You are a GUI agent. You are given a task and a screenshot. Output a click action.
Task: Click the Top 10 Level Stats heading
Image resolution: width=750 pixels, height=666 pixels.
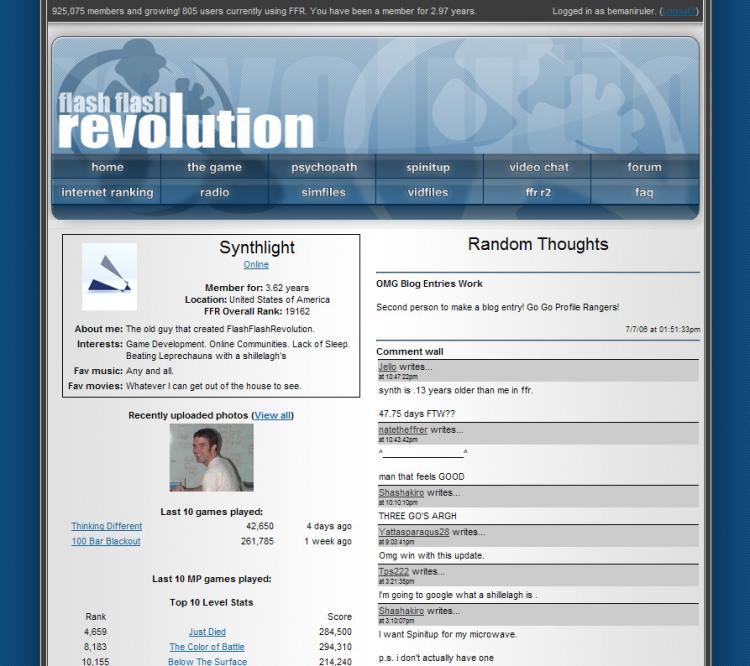tap(211, 602)
